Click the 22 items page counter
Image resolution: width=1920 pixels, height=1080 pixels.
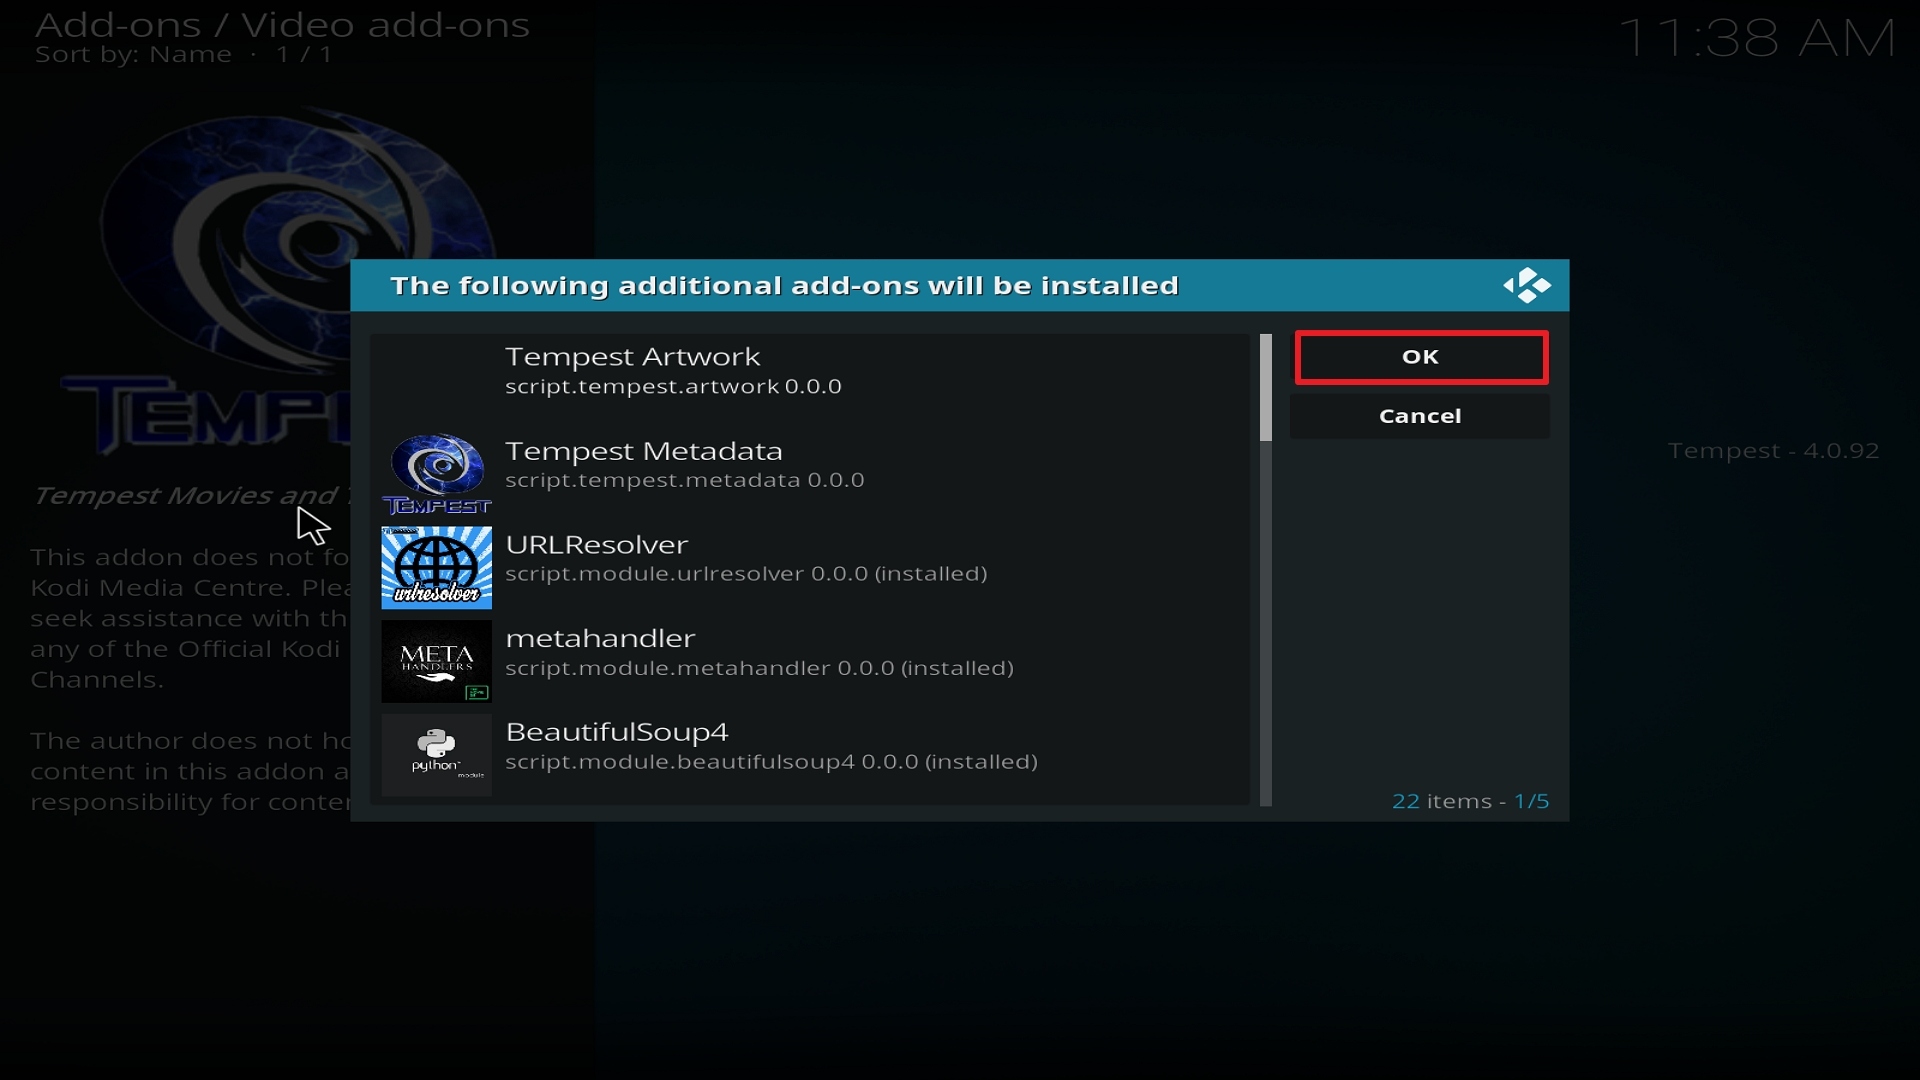(1470, 801)
